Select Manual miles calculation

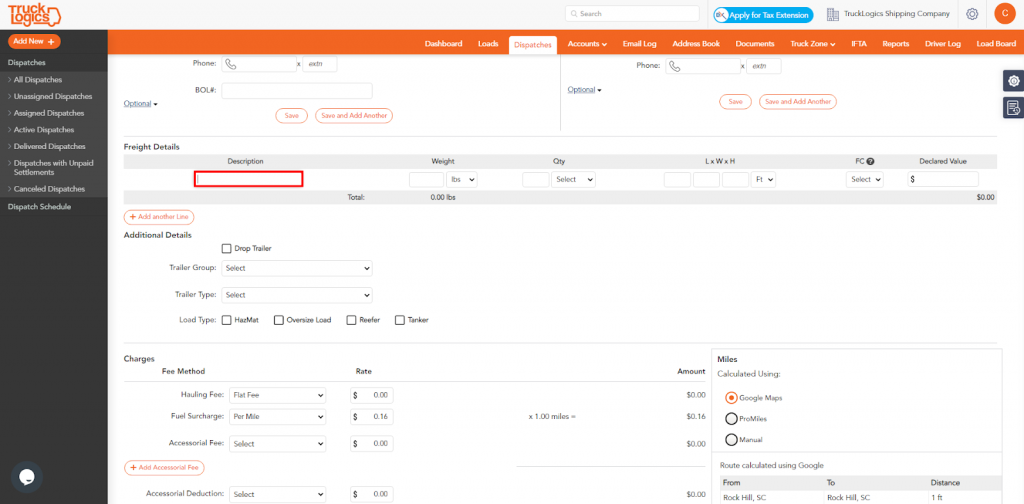731,439
